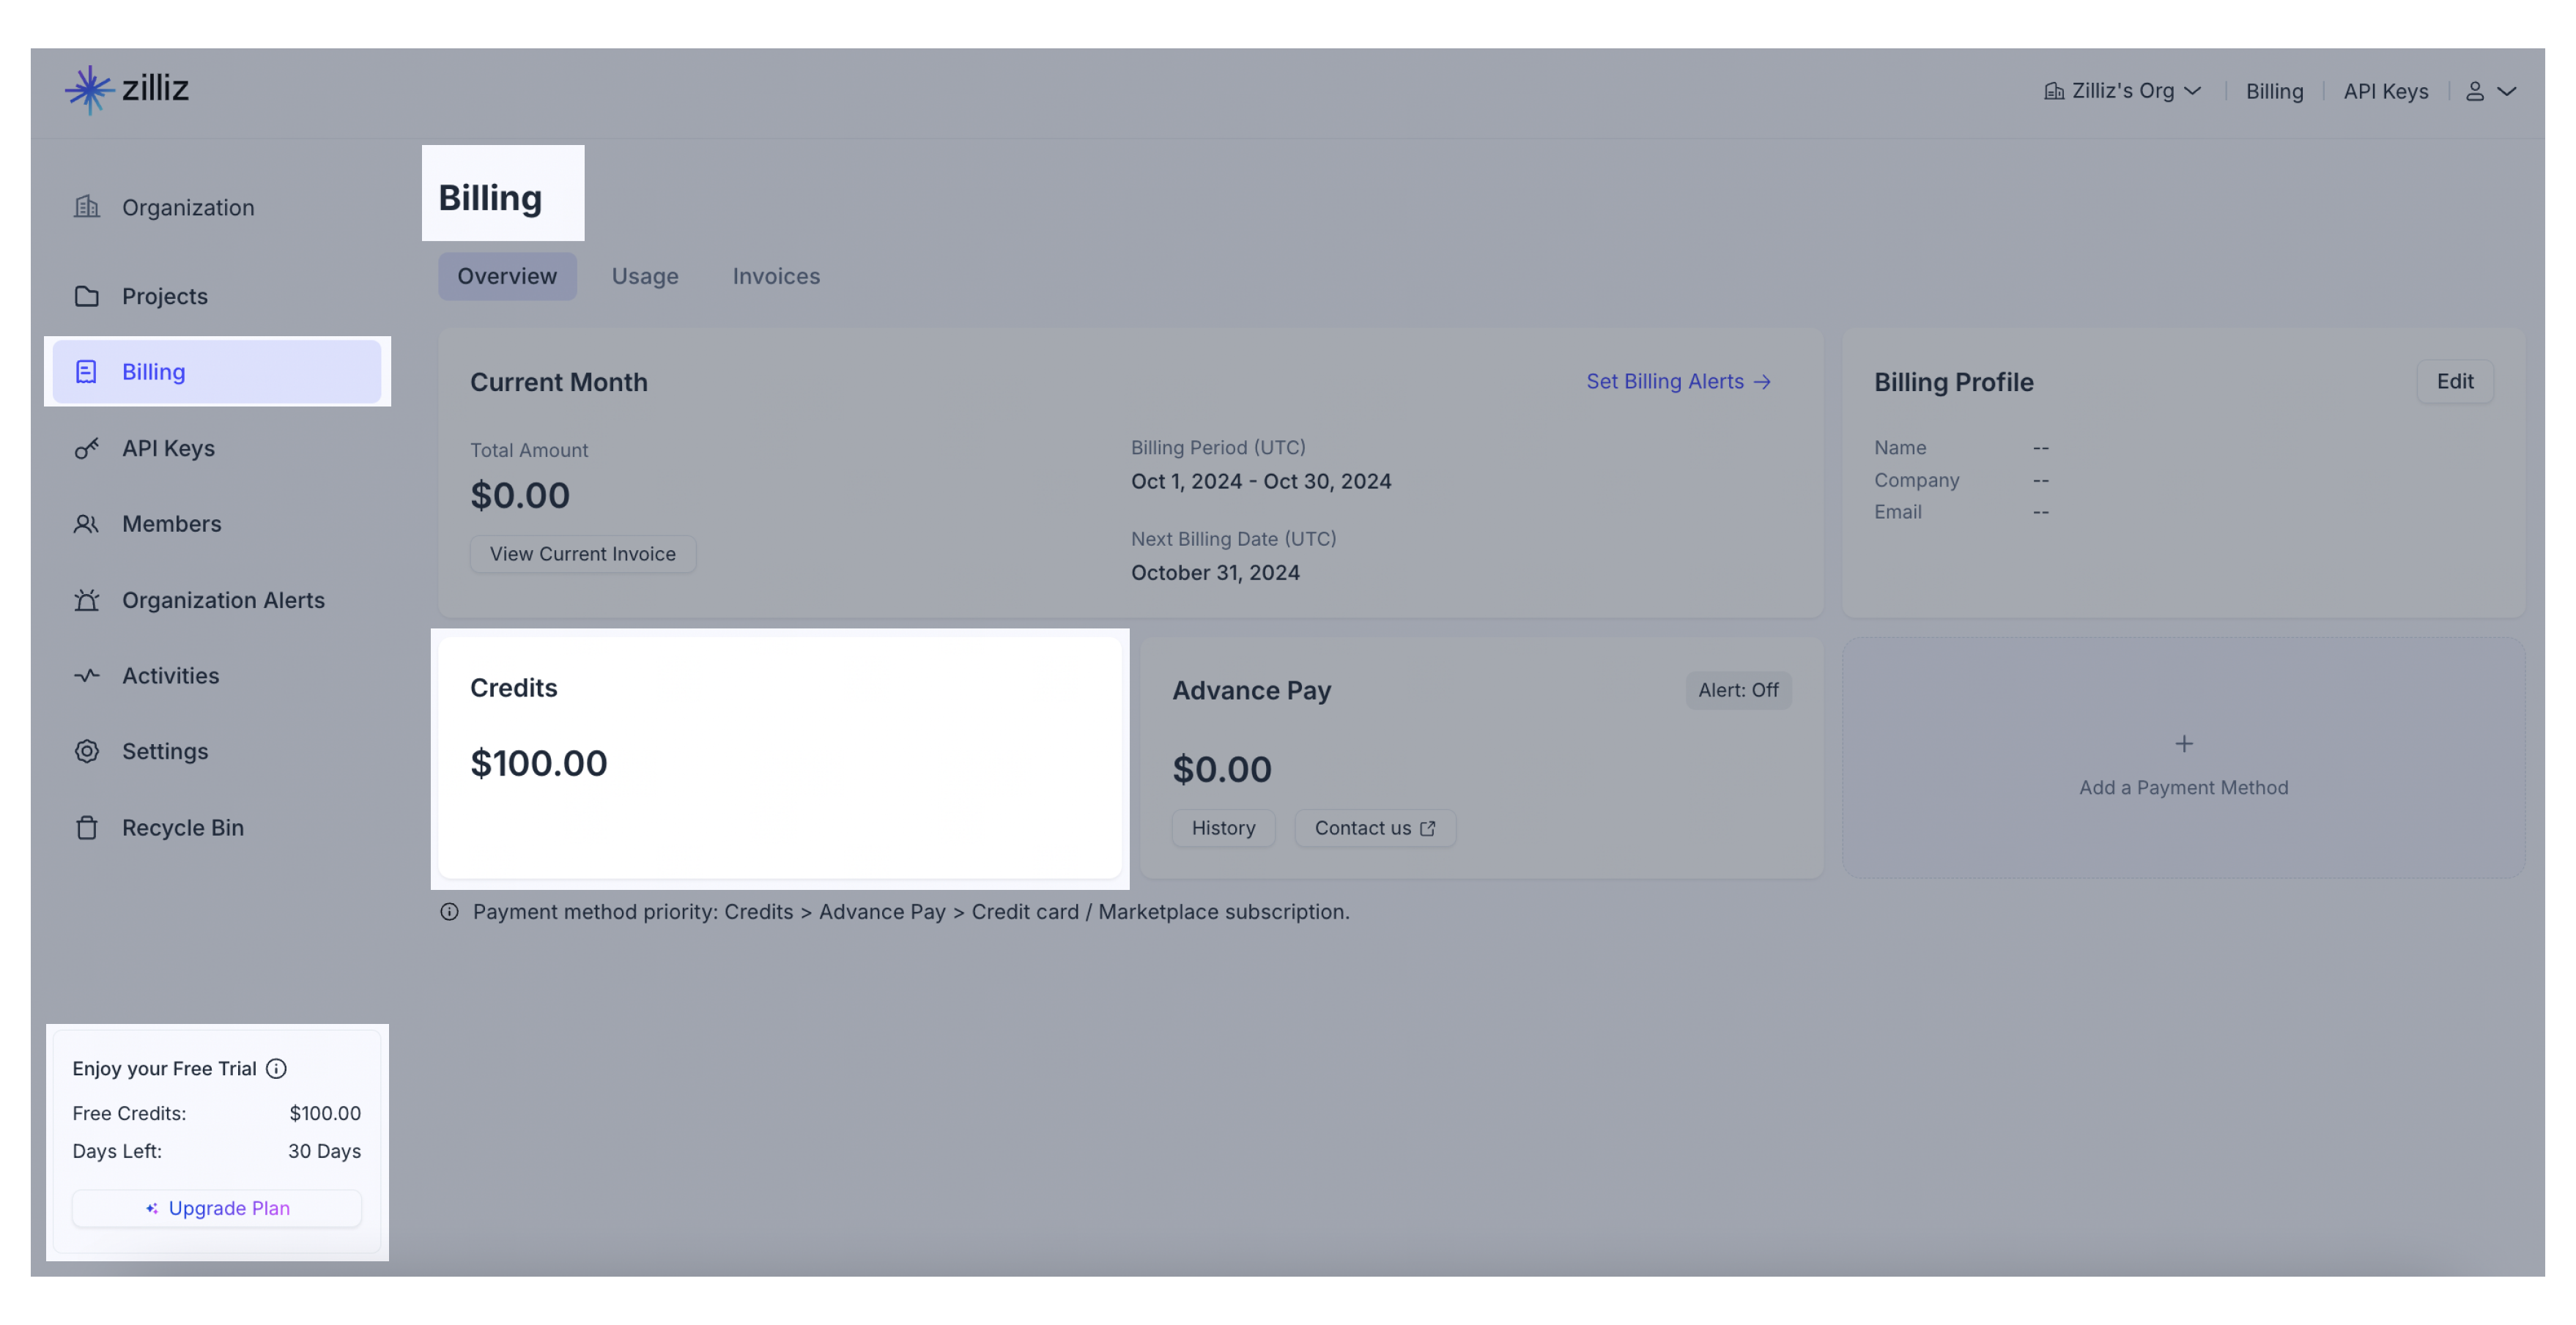Expand the Zilliz's Org dropdown
The width and height of the screenshot is (2576, 1325).
point(2122,91)
